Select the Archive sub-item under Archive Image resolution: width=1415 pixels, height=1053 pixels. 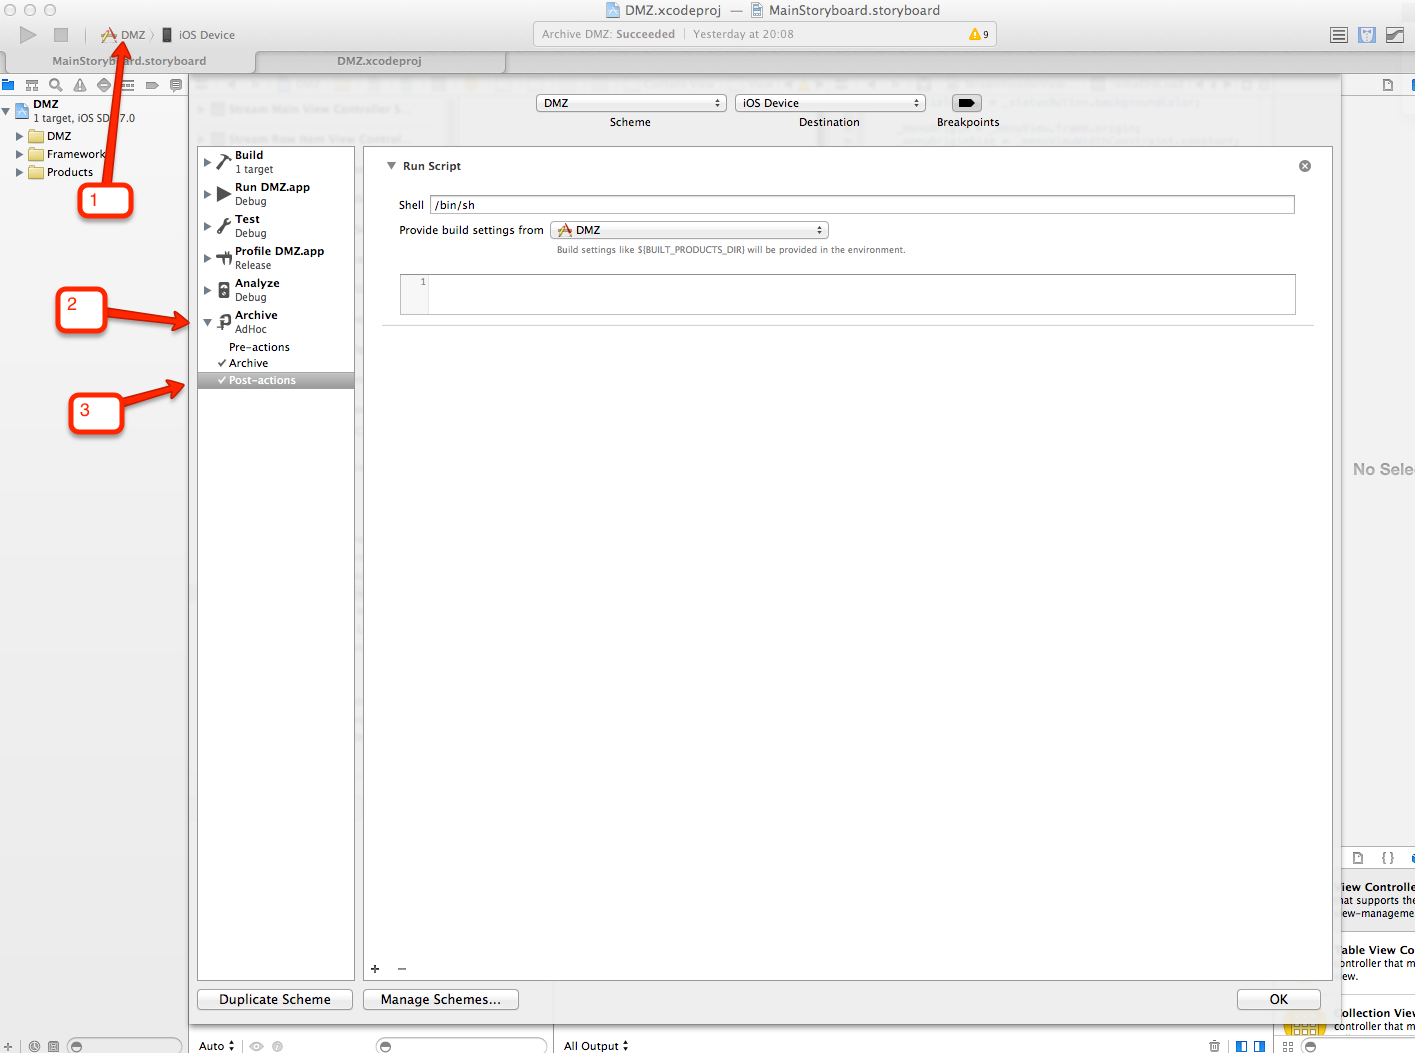[x=248, y=363]
